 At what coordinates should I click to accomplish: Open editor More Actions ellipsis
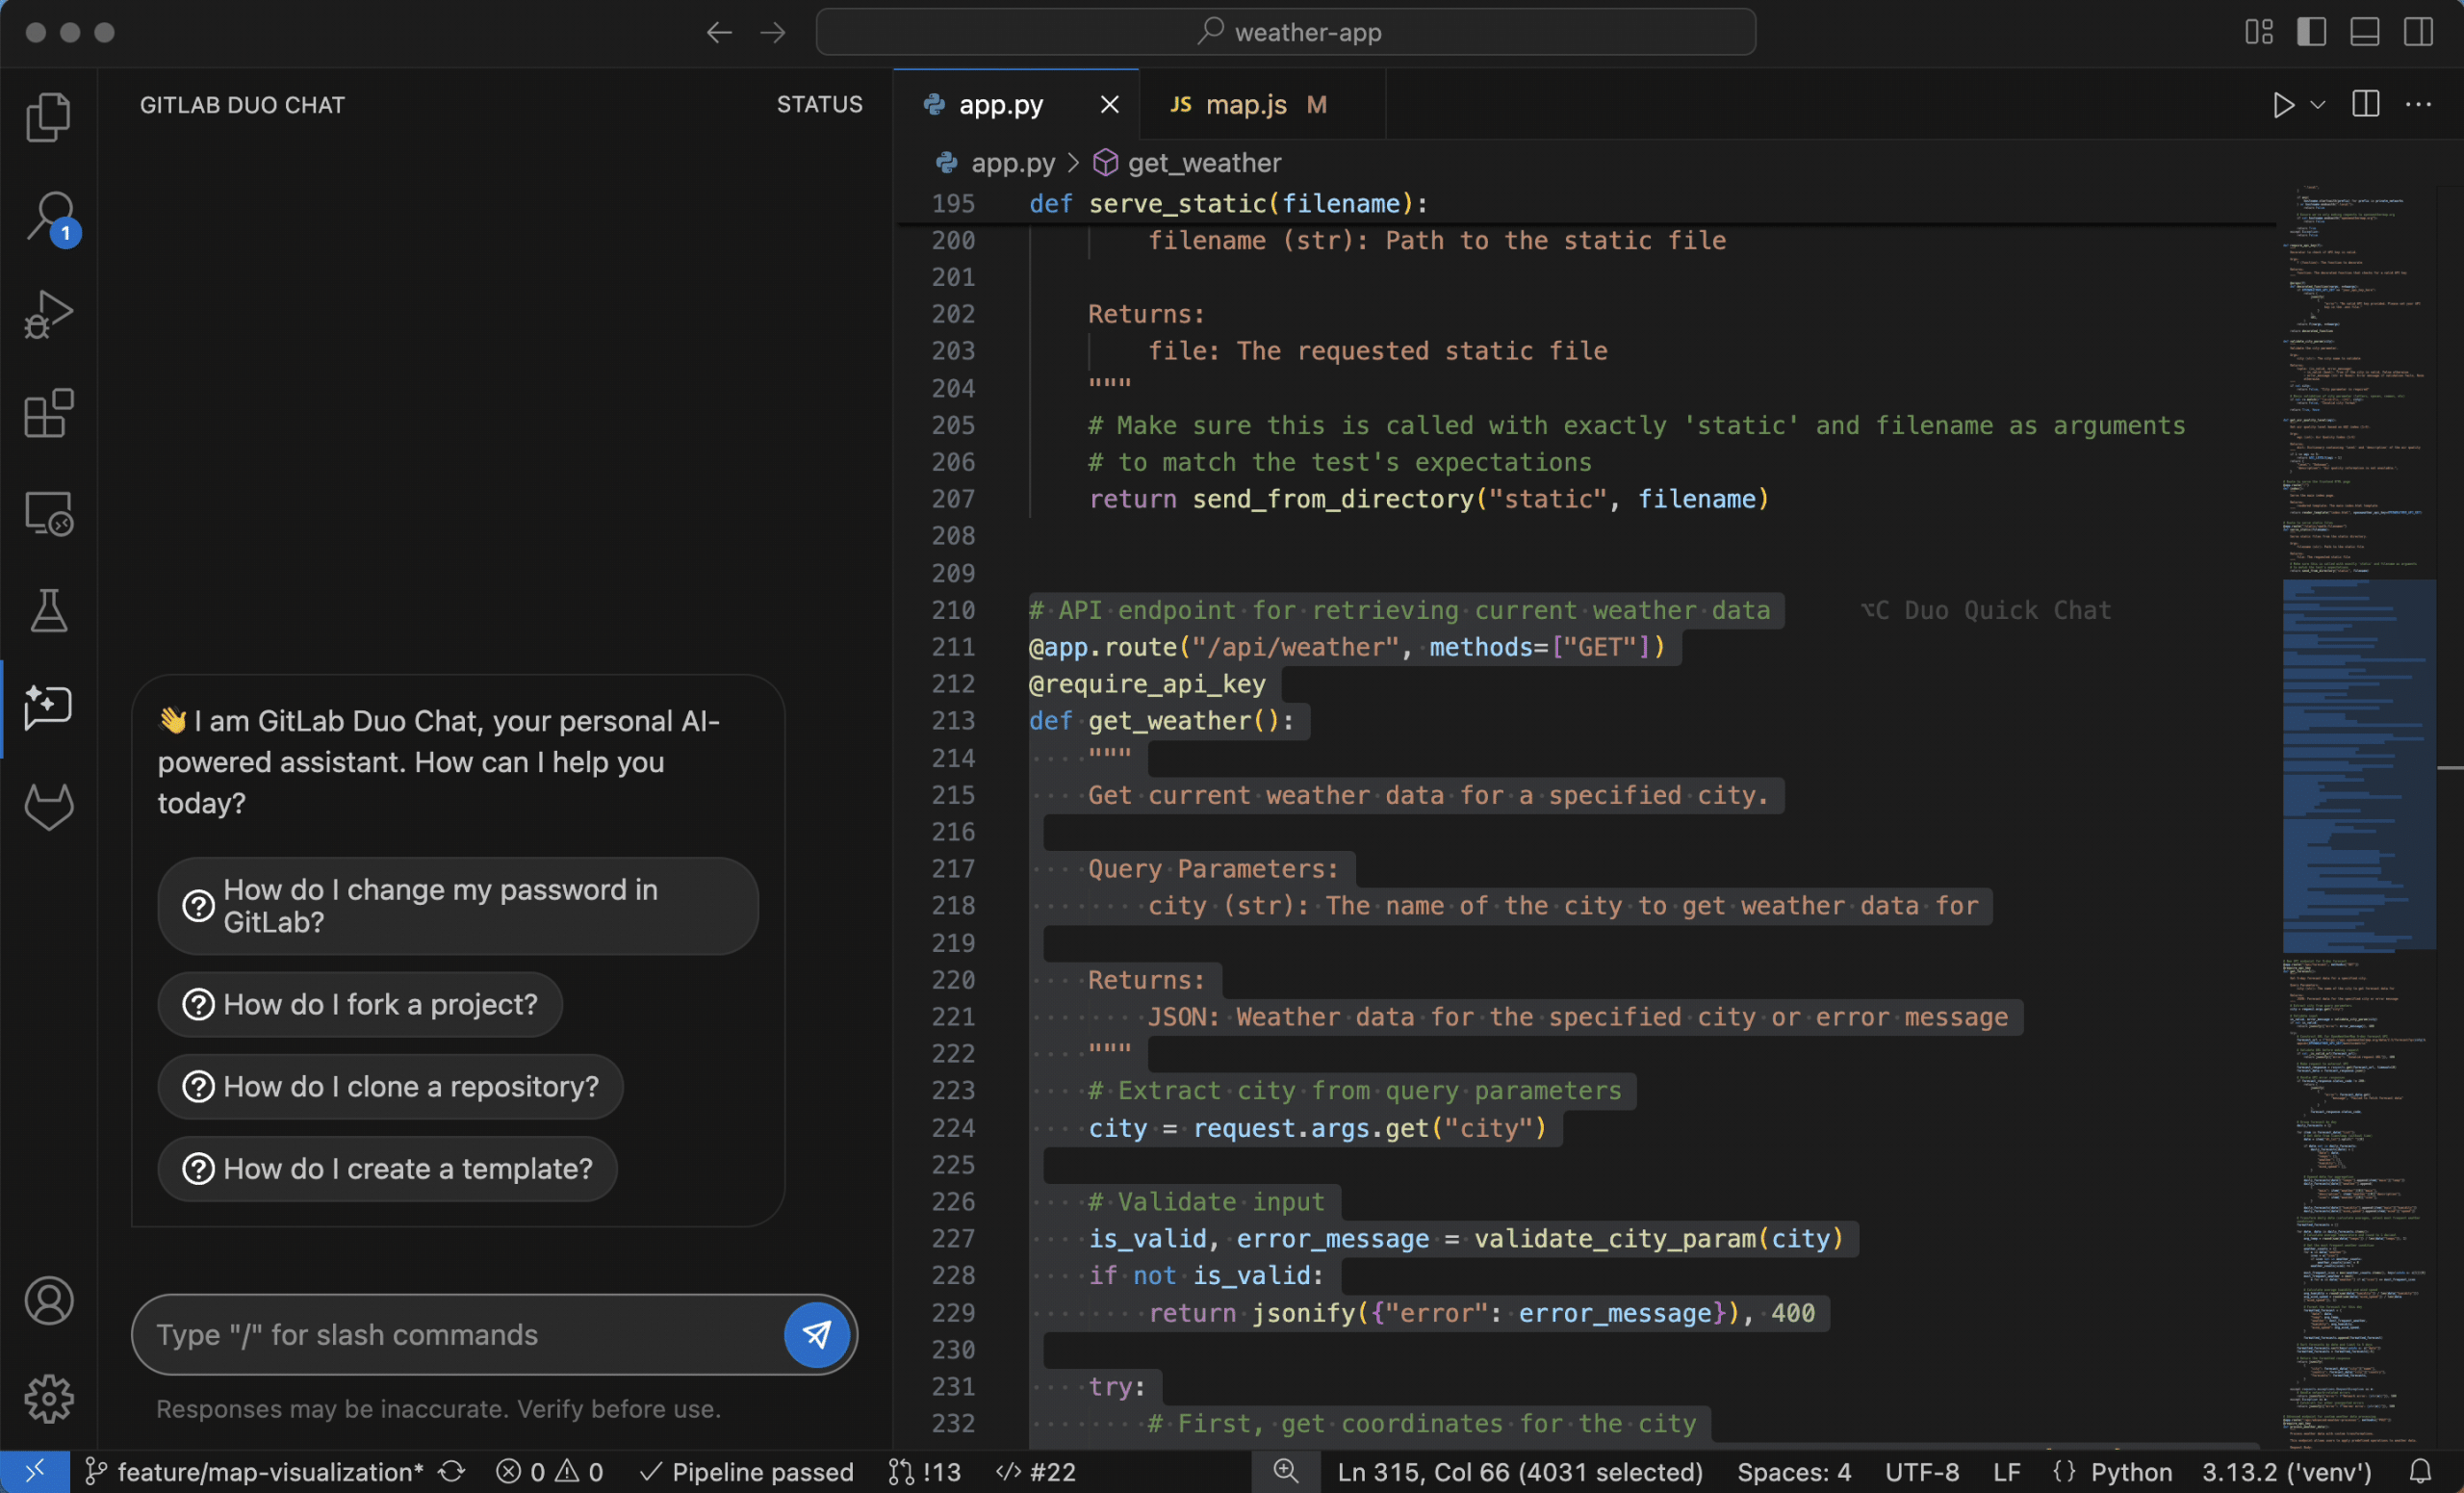pyautogui.click(x=2418, y=104)
